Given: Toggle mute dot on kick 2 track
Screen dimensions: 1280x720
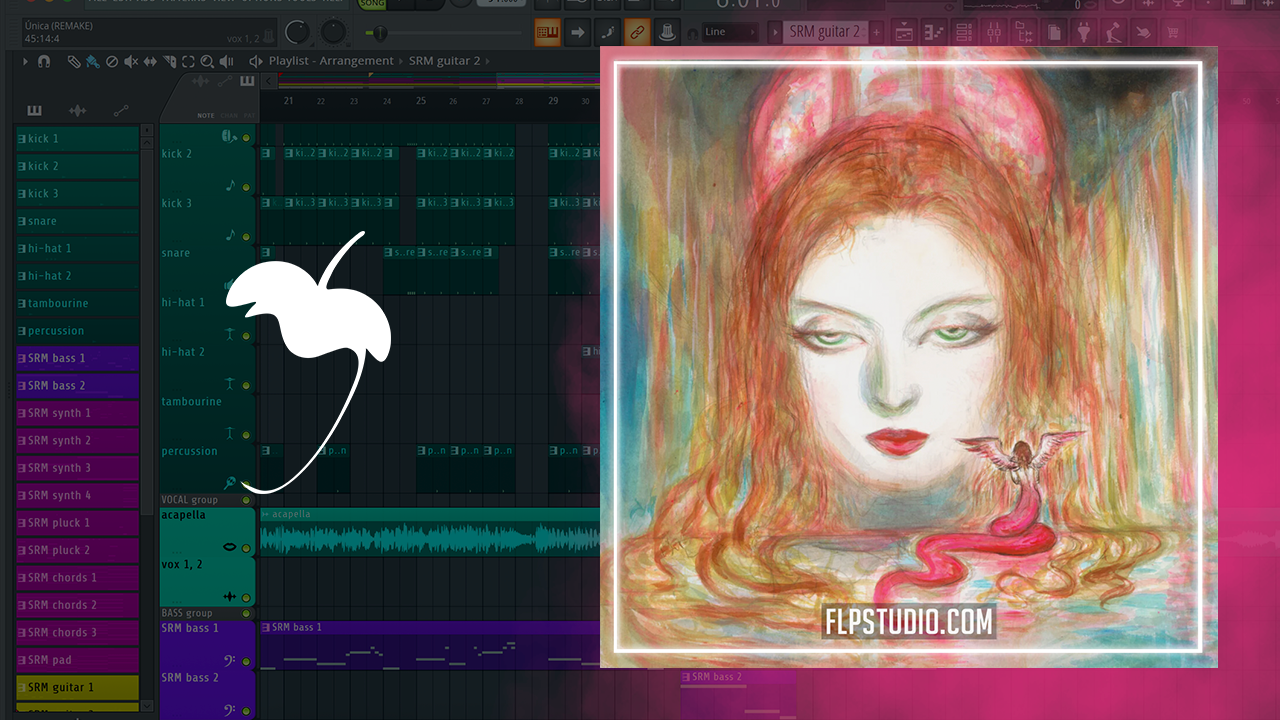Looking at the screenshot, I should [x=246, y=137].
